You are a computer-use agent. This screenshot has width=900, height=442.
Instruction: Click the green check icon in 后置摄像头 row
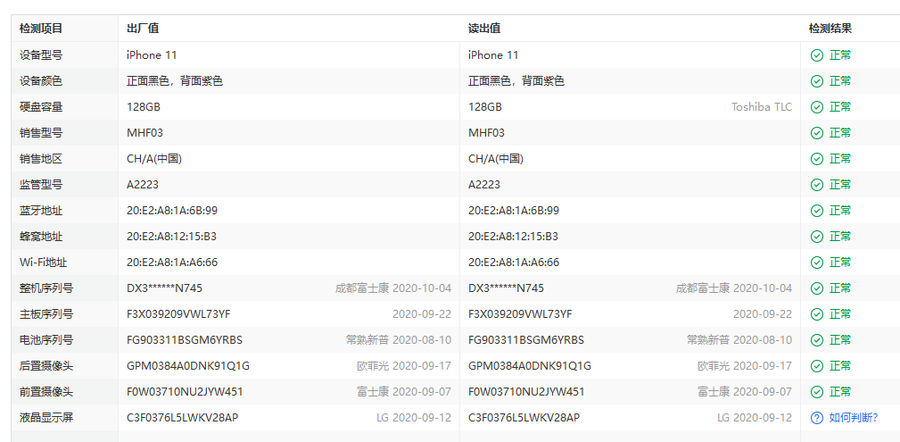coord(817,366)
